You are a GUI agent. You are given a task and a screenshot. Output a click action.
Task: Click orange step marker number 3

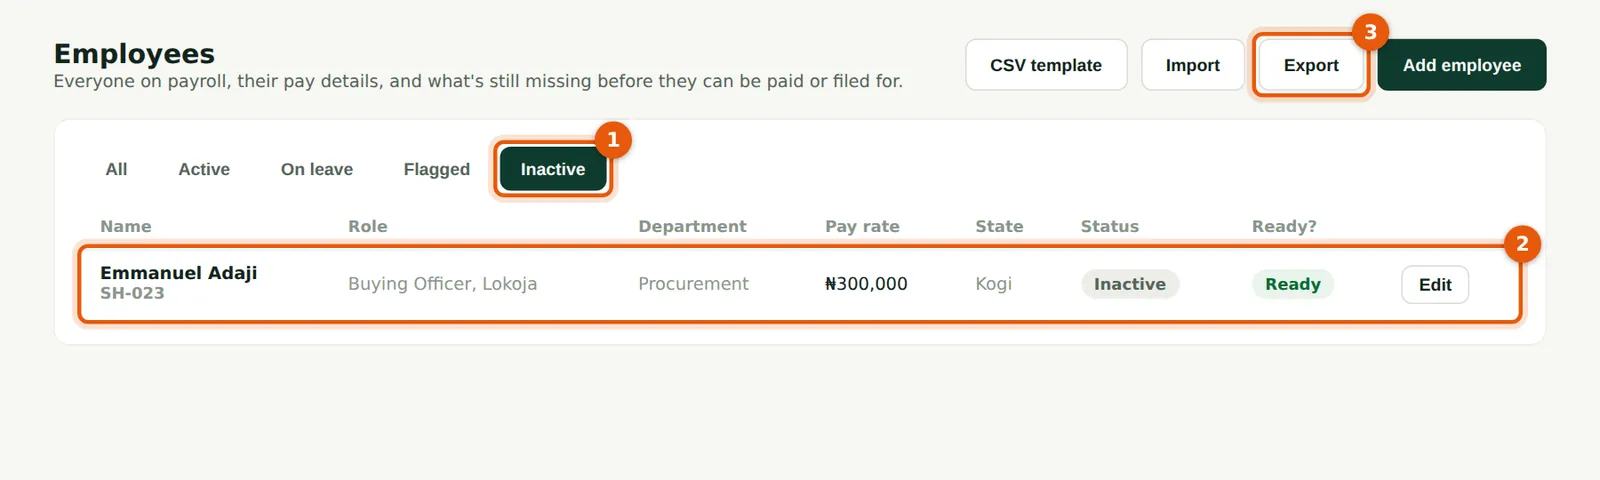(x=1370, y=32)
